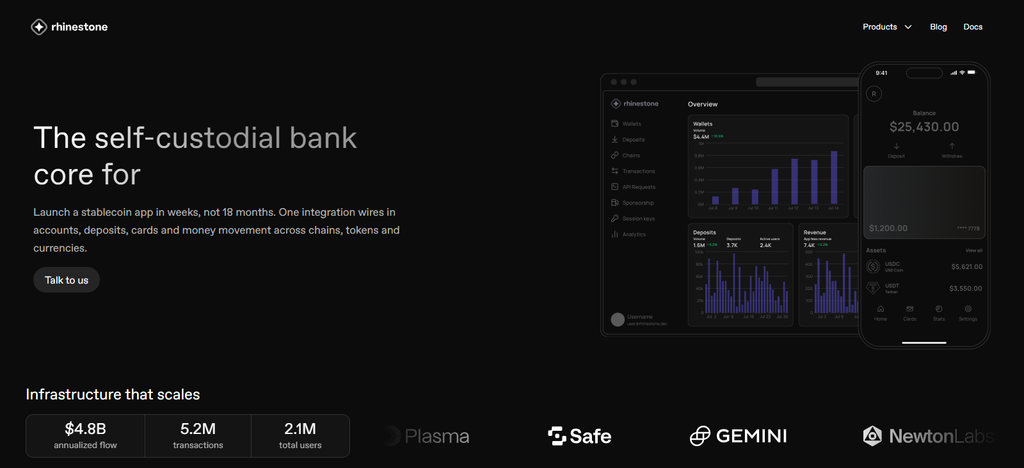Click the Username avatar in the dashboard mockup
Screen dimensions: 1024x468
point(617,320)
